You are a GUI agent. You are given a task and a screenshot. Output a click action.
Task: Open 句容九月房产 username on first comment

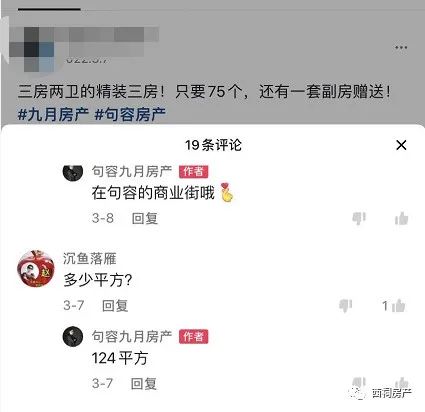[132, 171]
